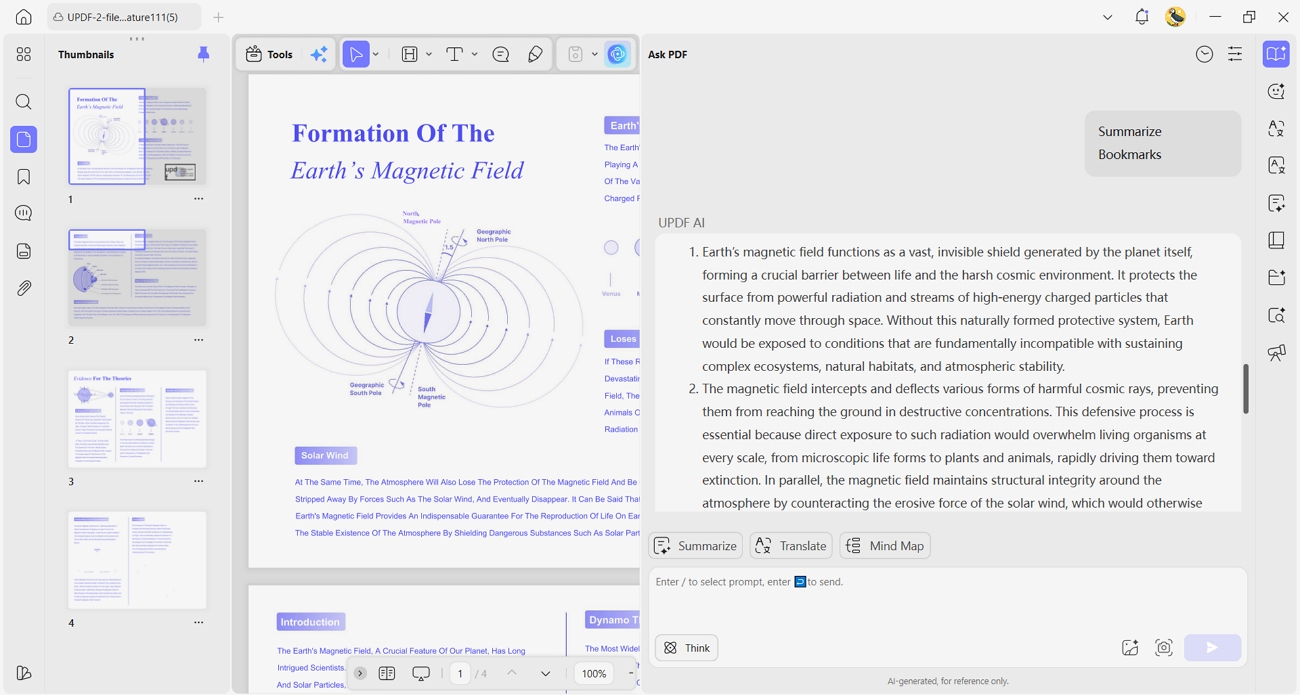Image resolution: width=1300 pixels, height=695 pixels.
Task: Toggle the two-page reading view icon
Action: click(387, 674)
